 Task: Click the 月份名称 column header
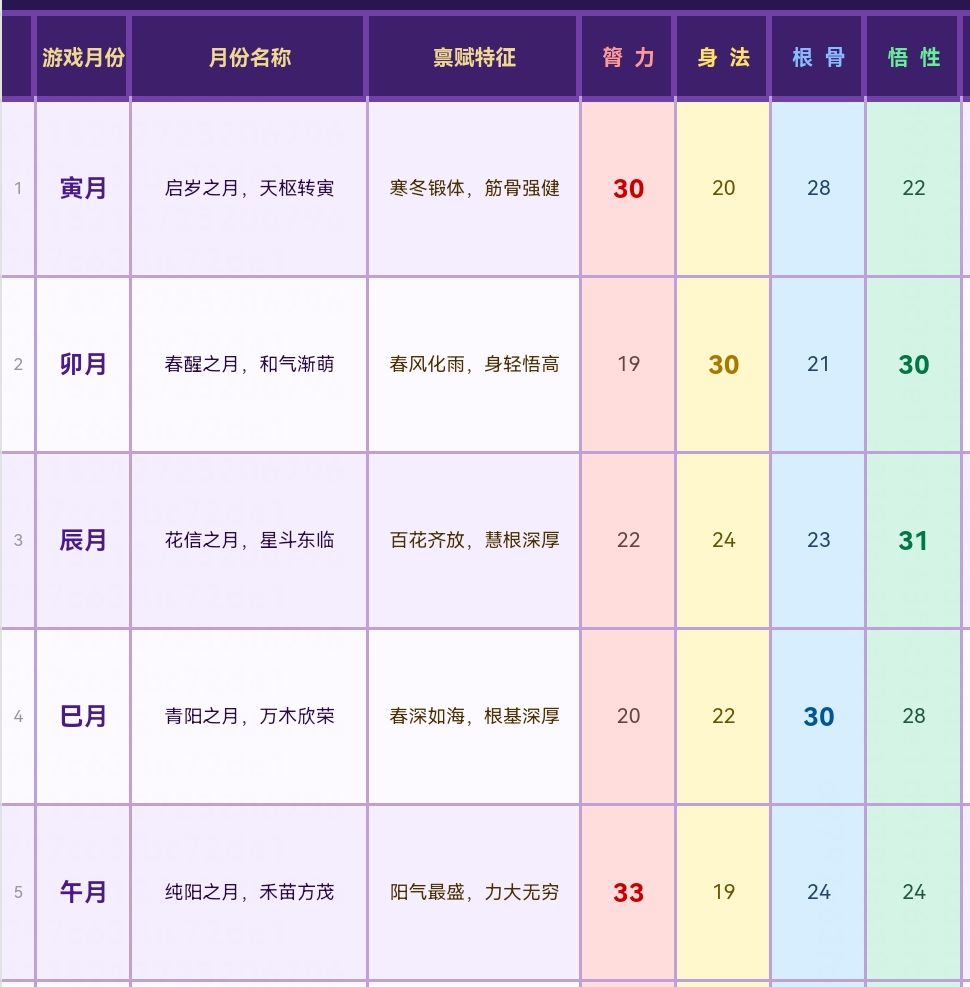[x=249, y=57]
